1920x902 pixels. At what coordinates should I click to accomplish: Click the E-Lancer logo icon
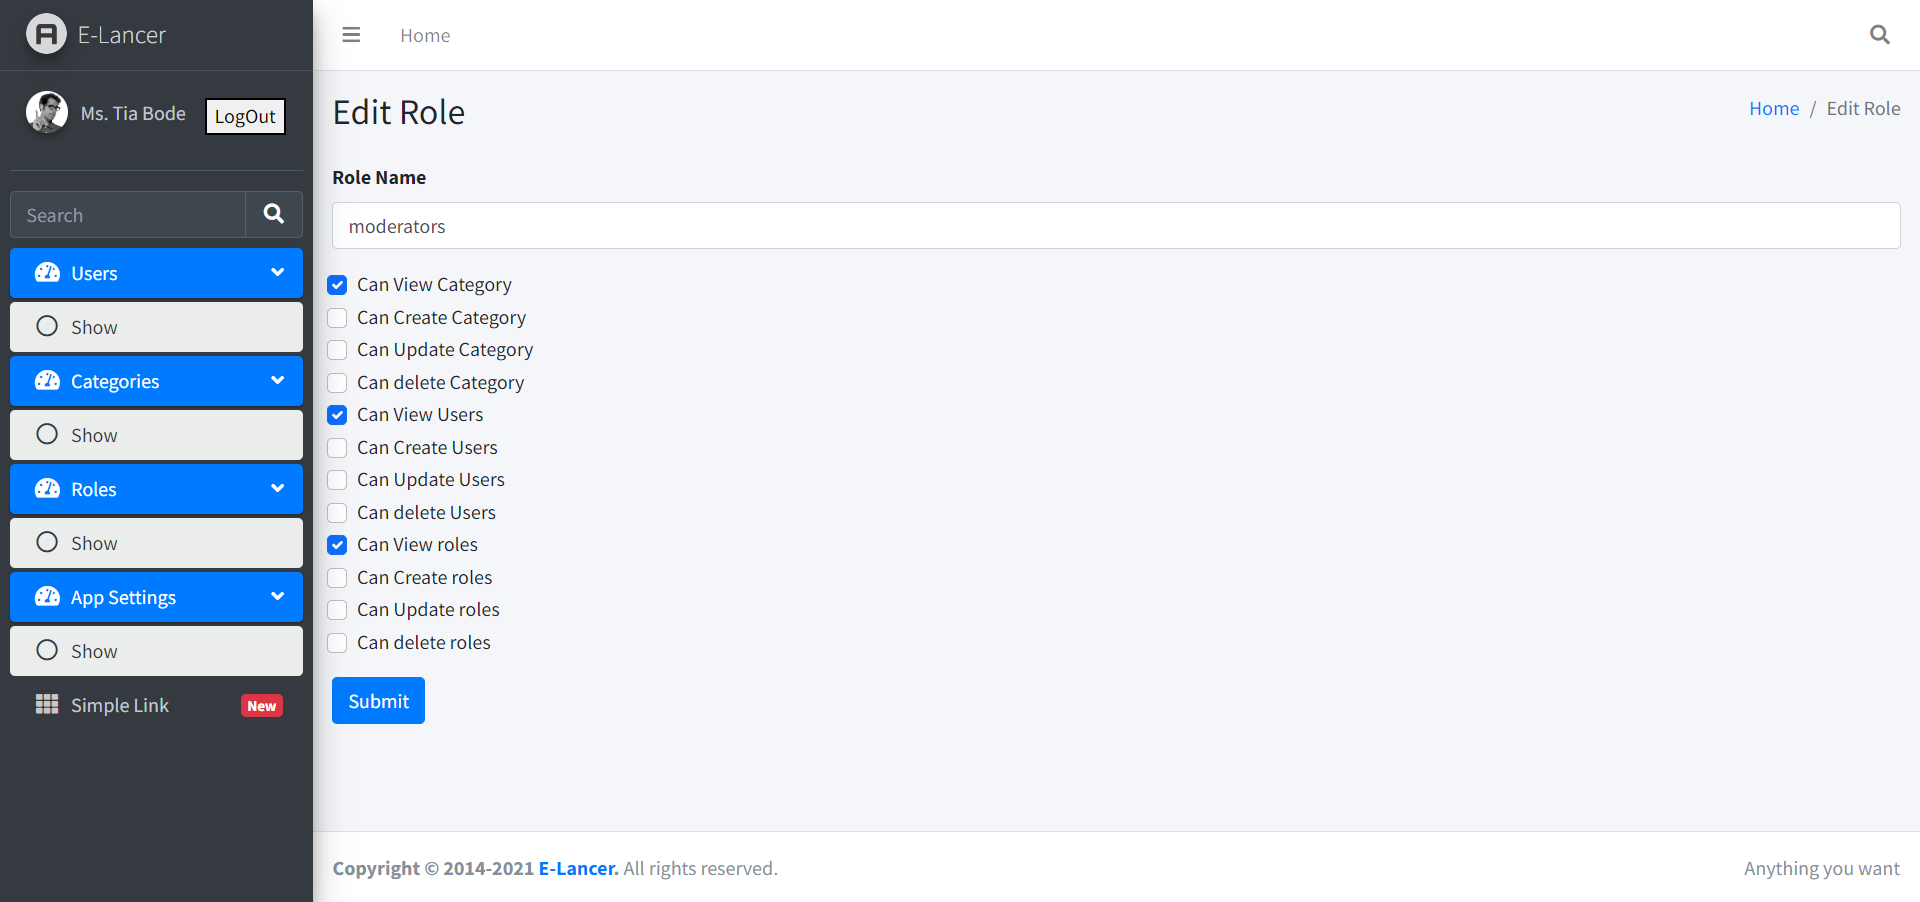[x=45, y=34]
